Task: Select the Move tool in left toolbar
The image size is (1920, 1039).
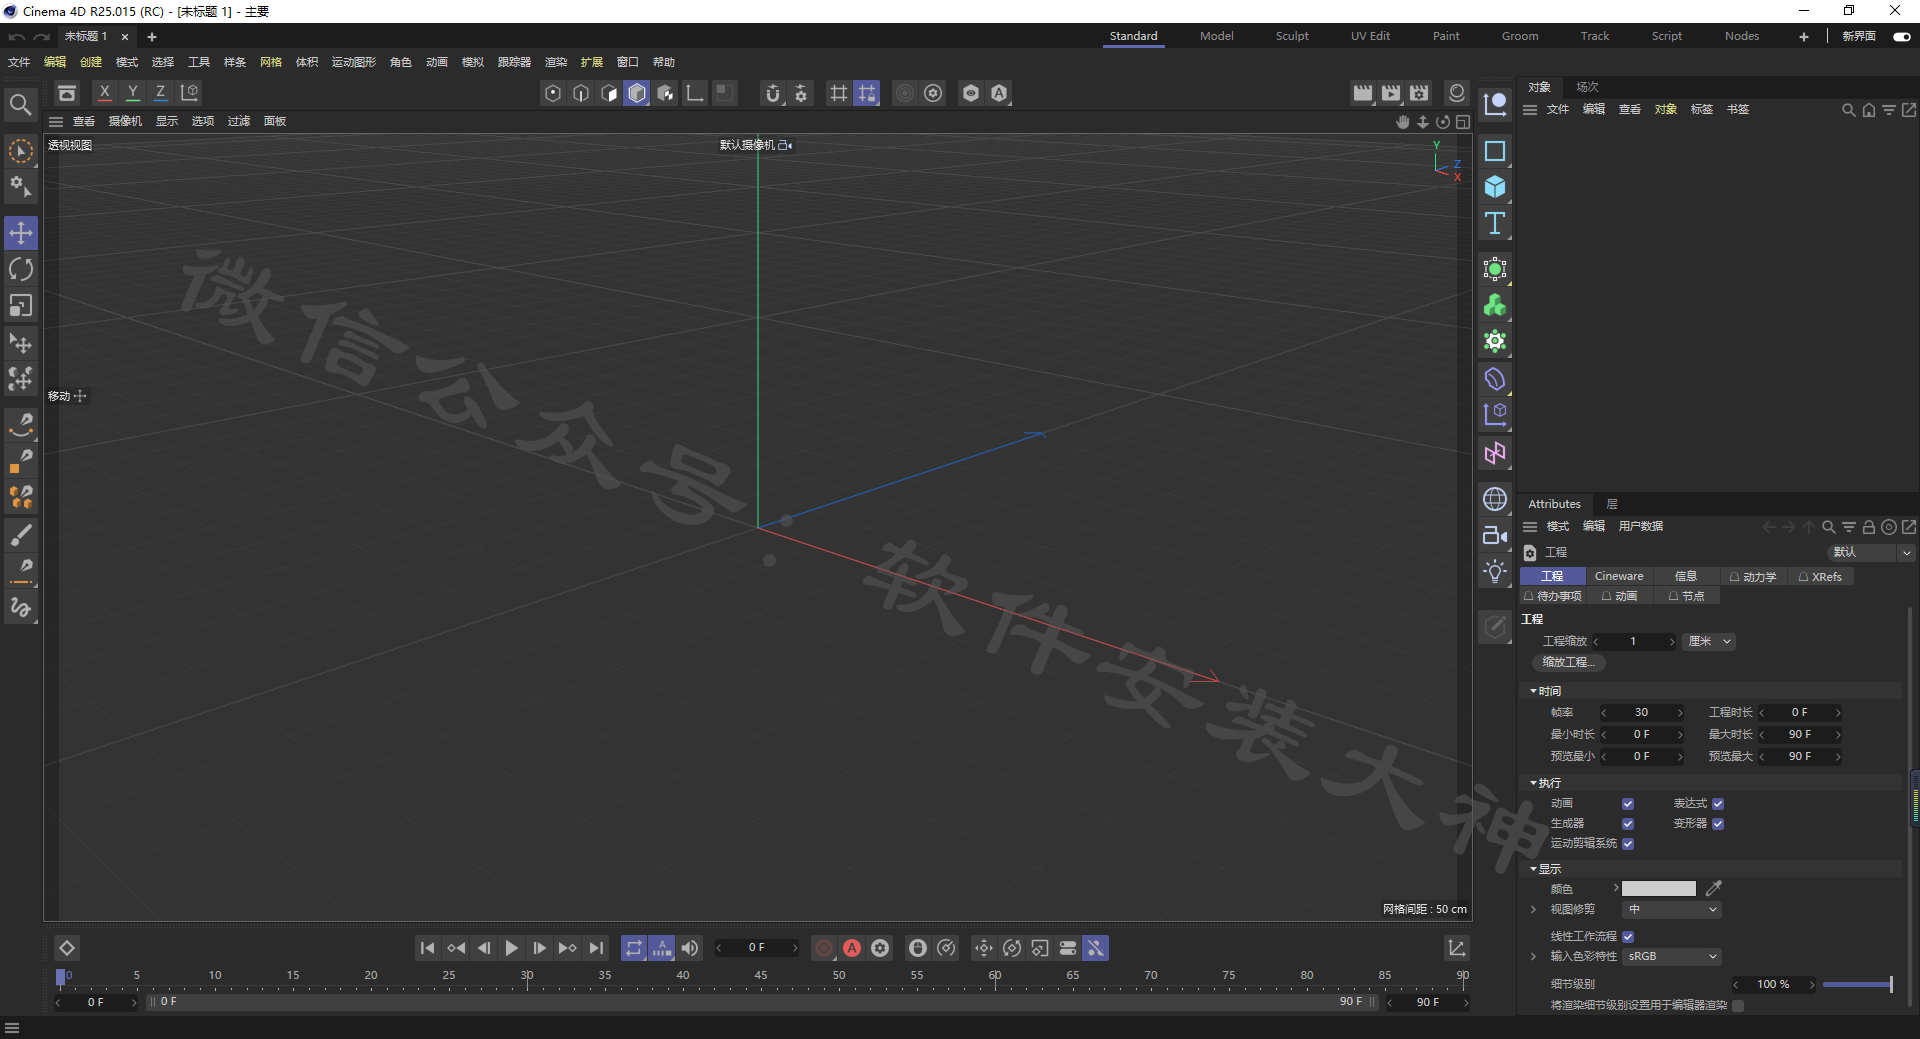Action: coord(21,233)
